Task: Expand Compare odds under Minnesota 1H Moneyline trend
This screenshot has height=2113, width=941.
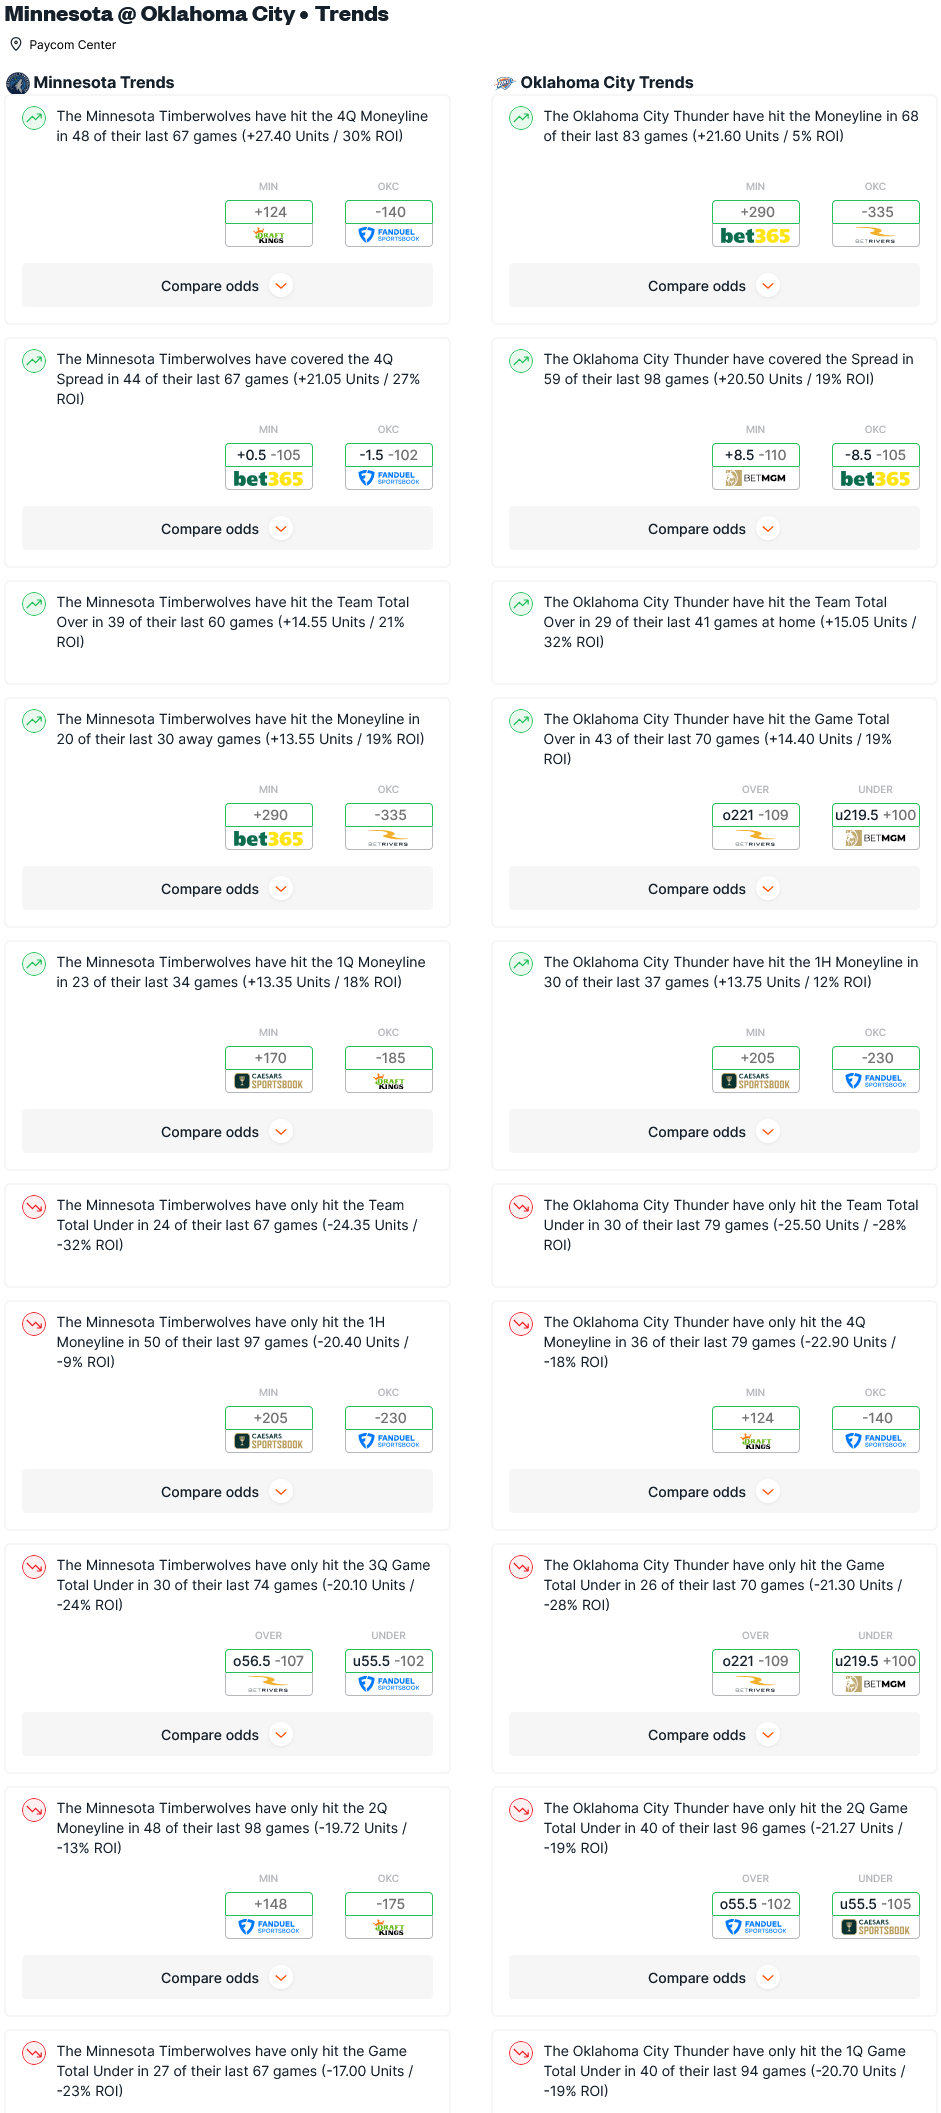Action: click(x=227, y=1492)
